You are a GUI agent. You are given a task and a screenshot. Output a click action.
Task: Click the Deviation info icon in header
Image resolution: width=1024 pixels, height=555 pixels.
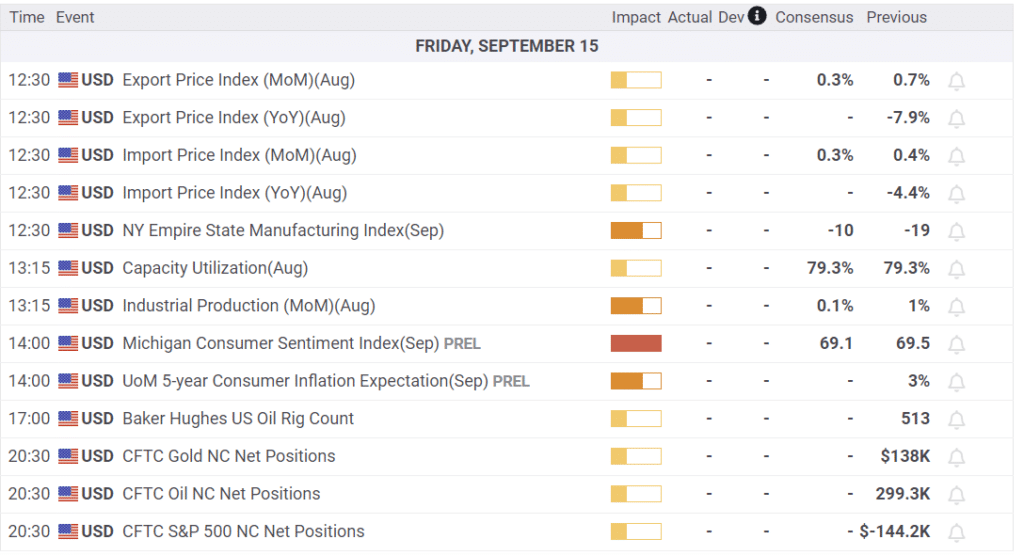(757, 16)
